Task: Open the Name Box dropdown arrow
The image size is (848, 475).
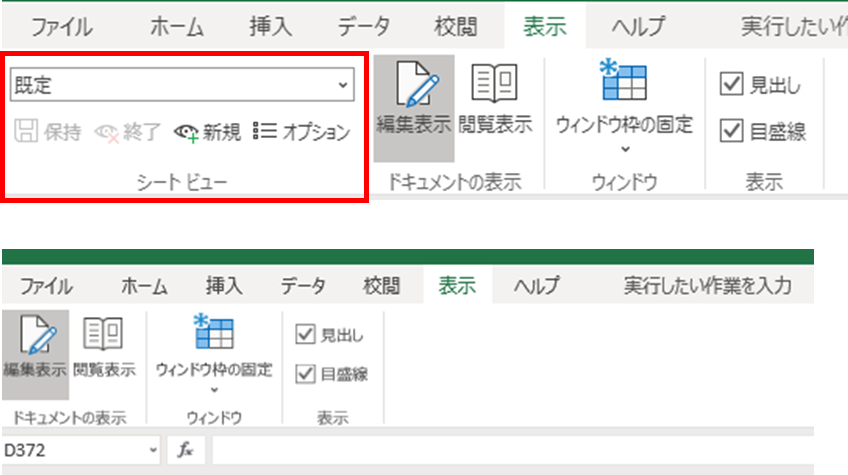Action: pos(153,450)
